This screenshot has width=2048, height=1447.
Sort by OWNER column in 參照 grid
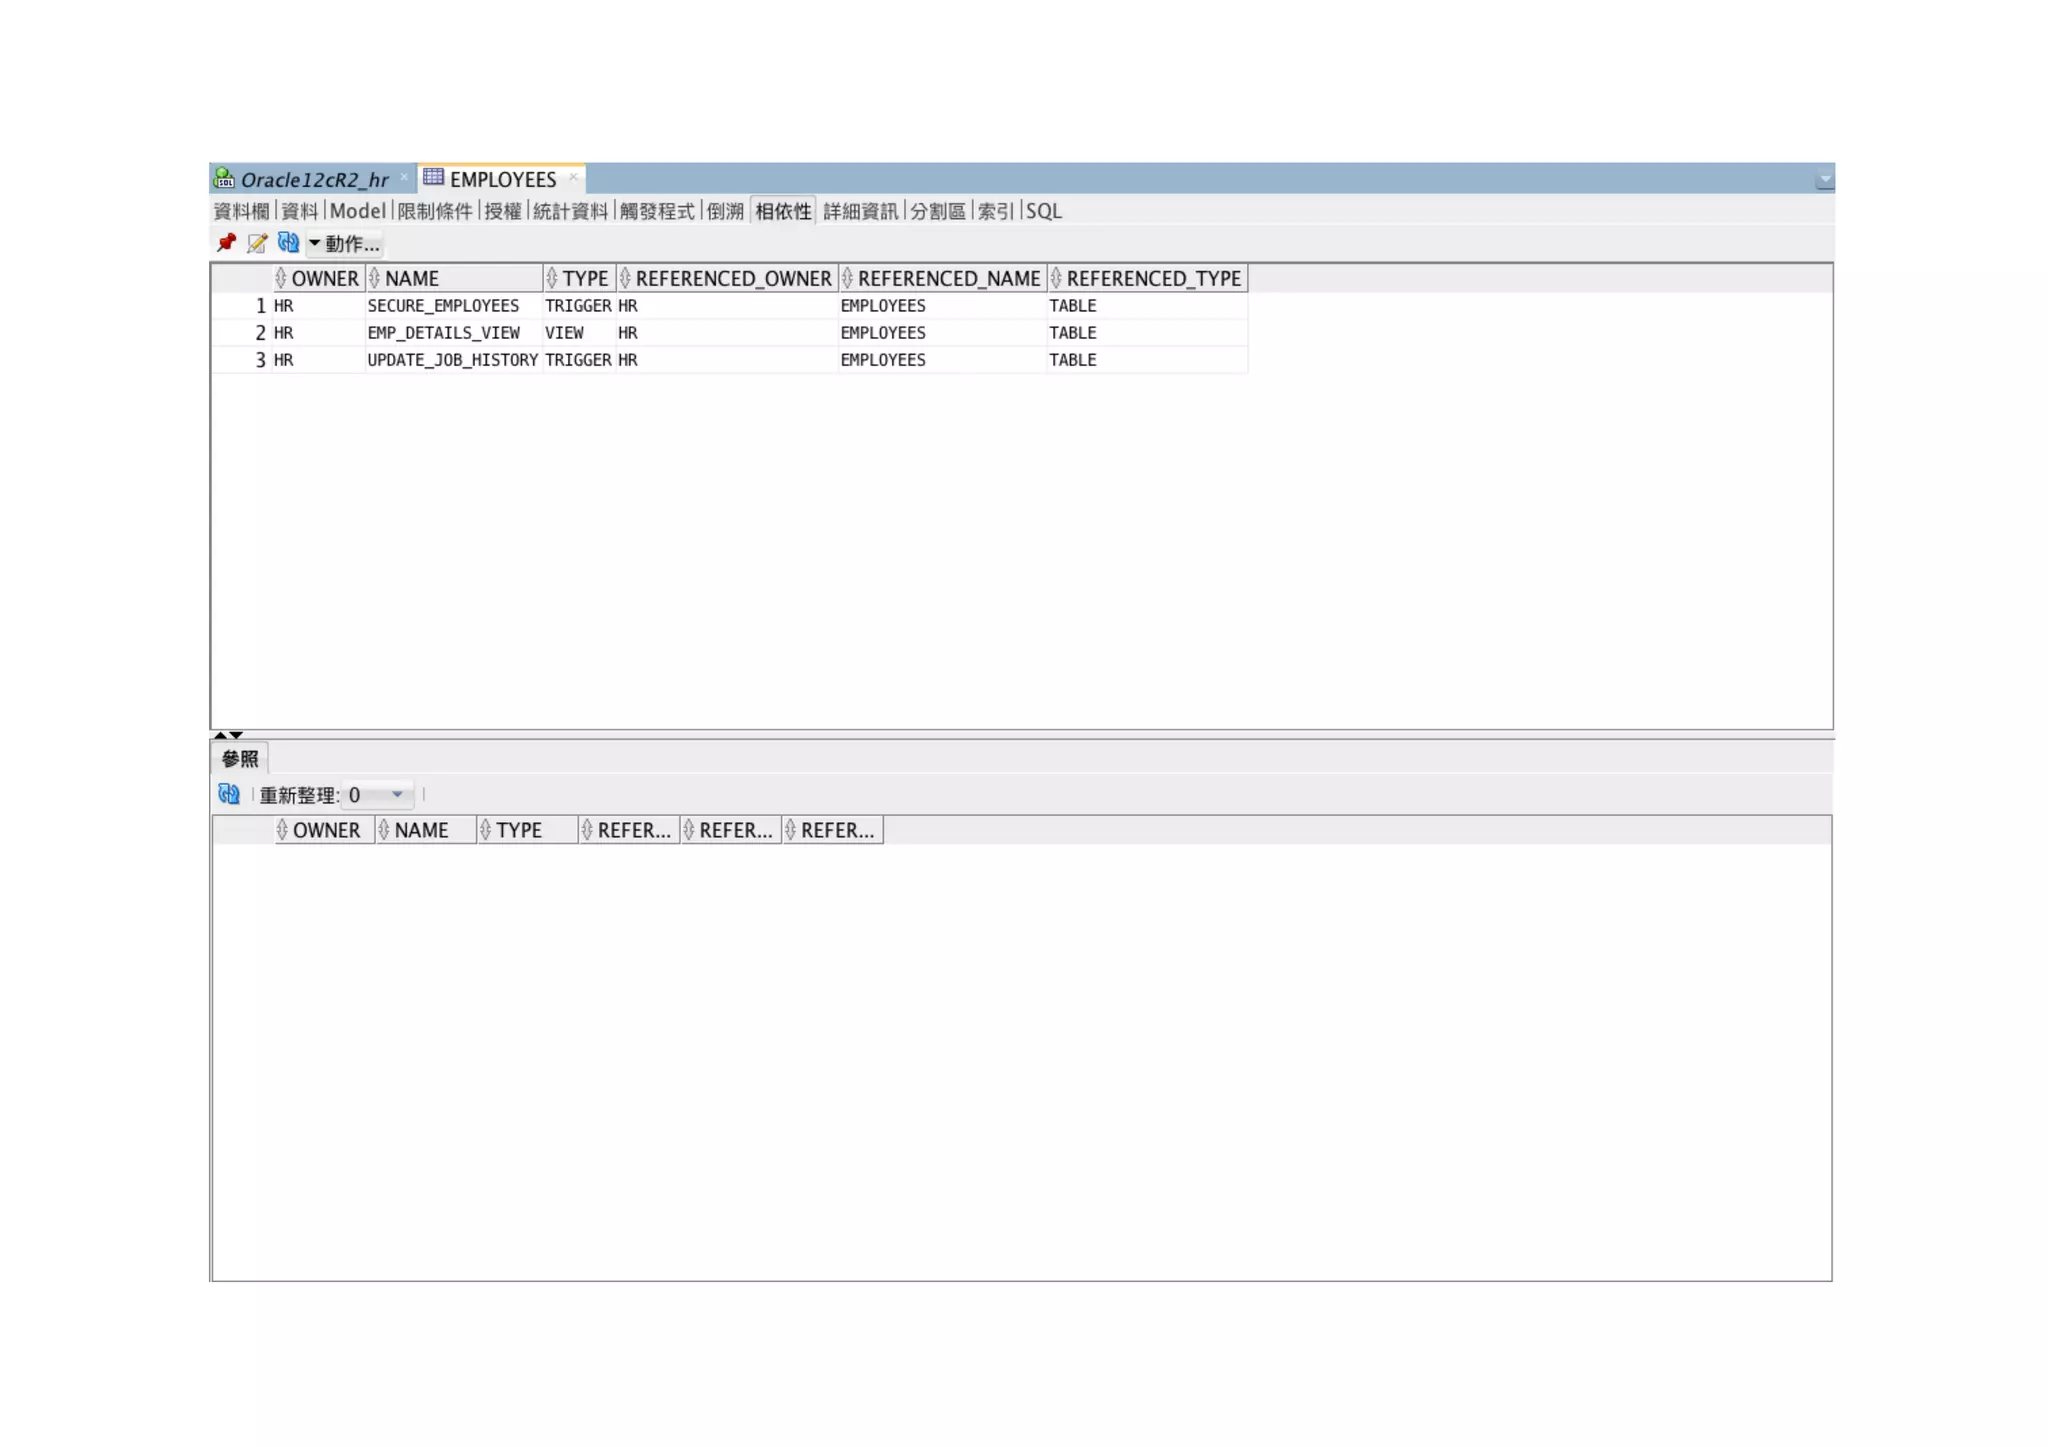324,830
